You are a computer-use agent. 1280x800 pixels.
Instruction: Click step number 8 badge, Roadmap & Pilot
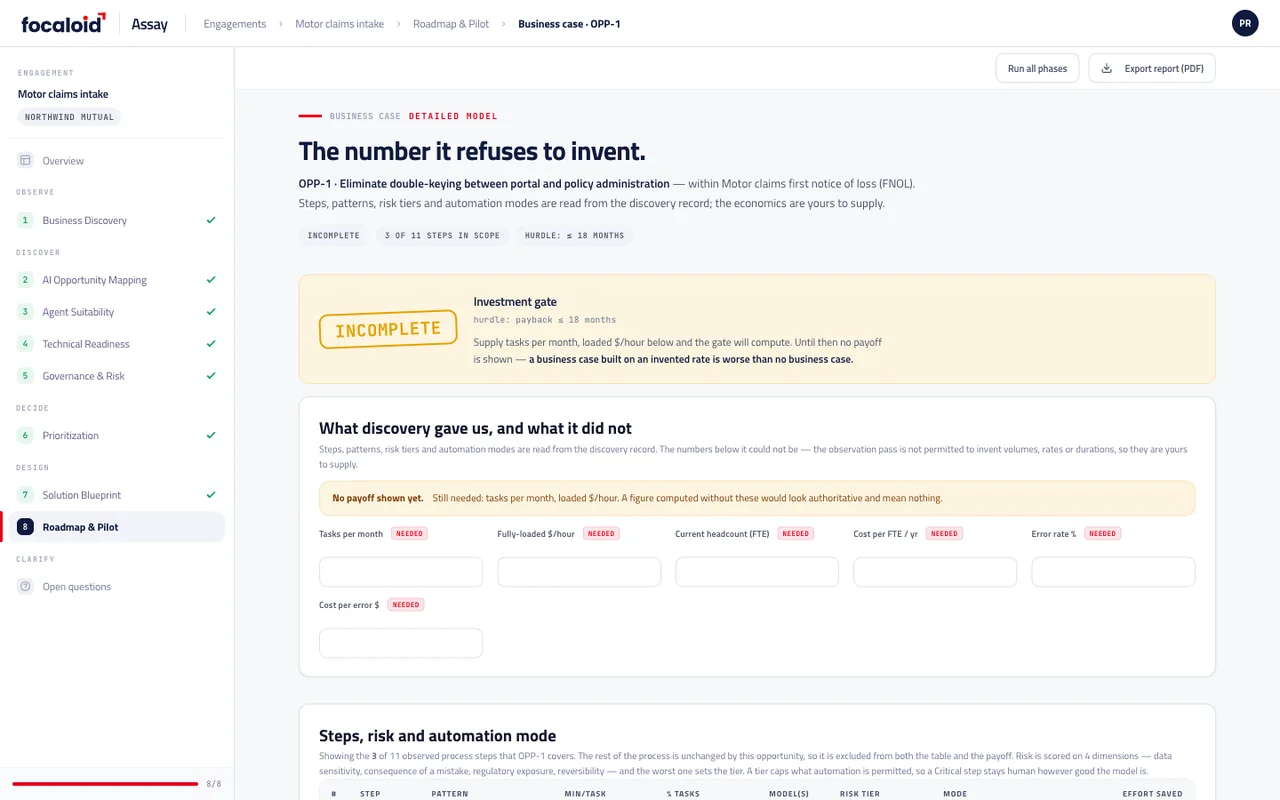25,527
